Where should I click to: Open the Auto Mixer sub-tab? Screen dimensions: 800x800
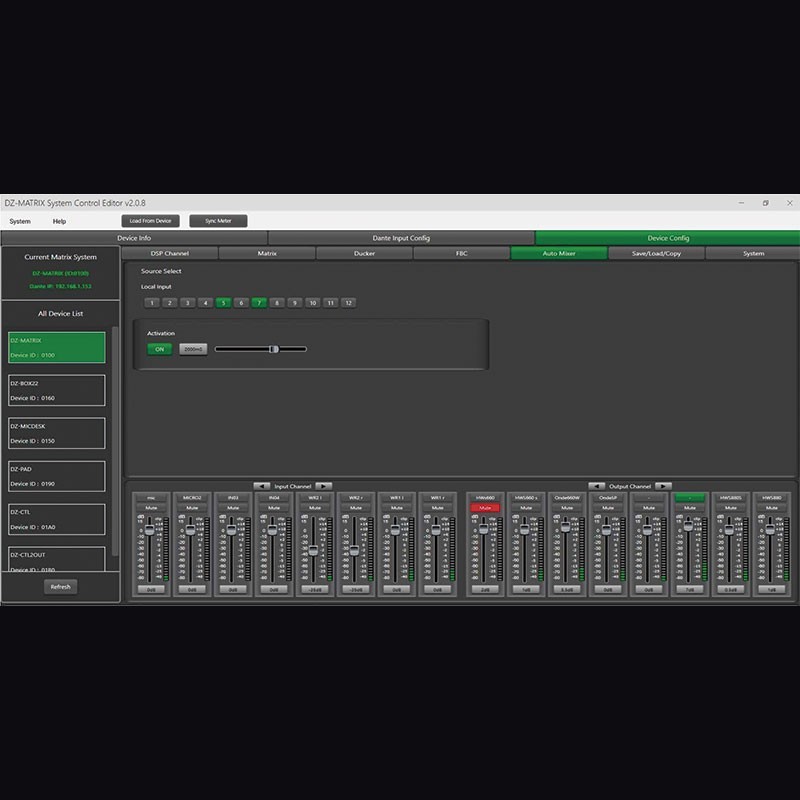(x=559, y=254)
